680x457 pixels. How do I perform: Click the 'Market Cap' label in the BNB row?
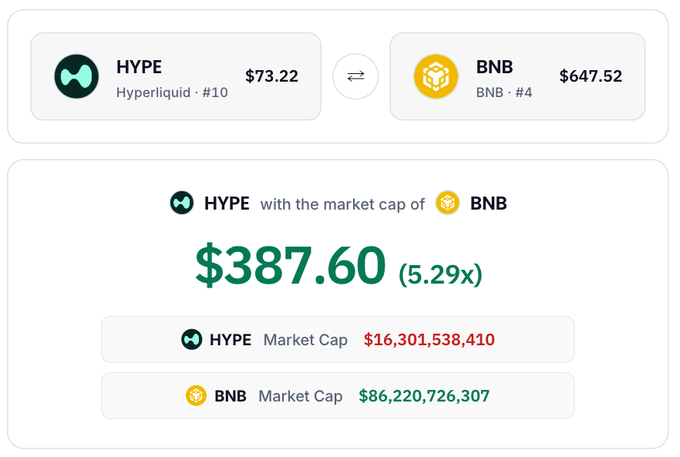pos(301,396)
